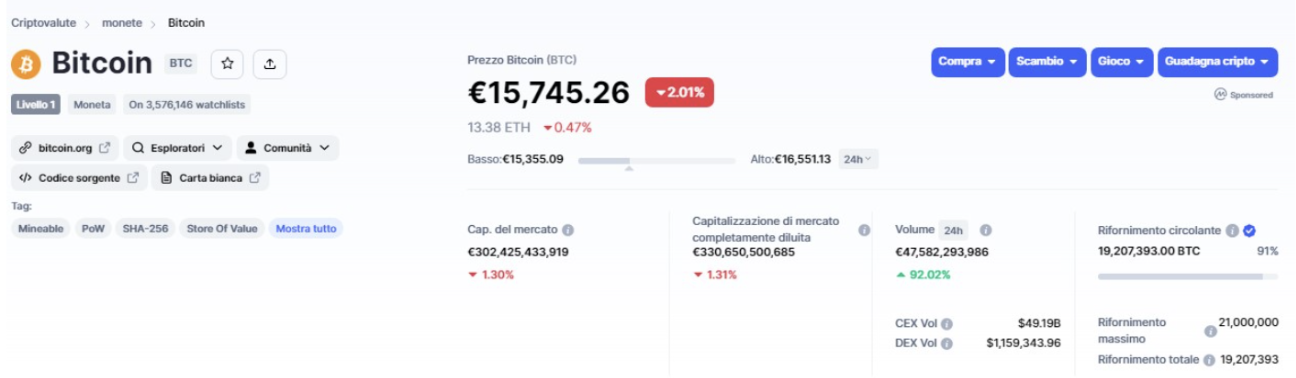Viewport: 1296px width, 378px height.
Task: Select the SHA-256 tag
Action: (x=145, y=229)
